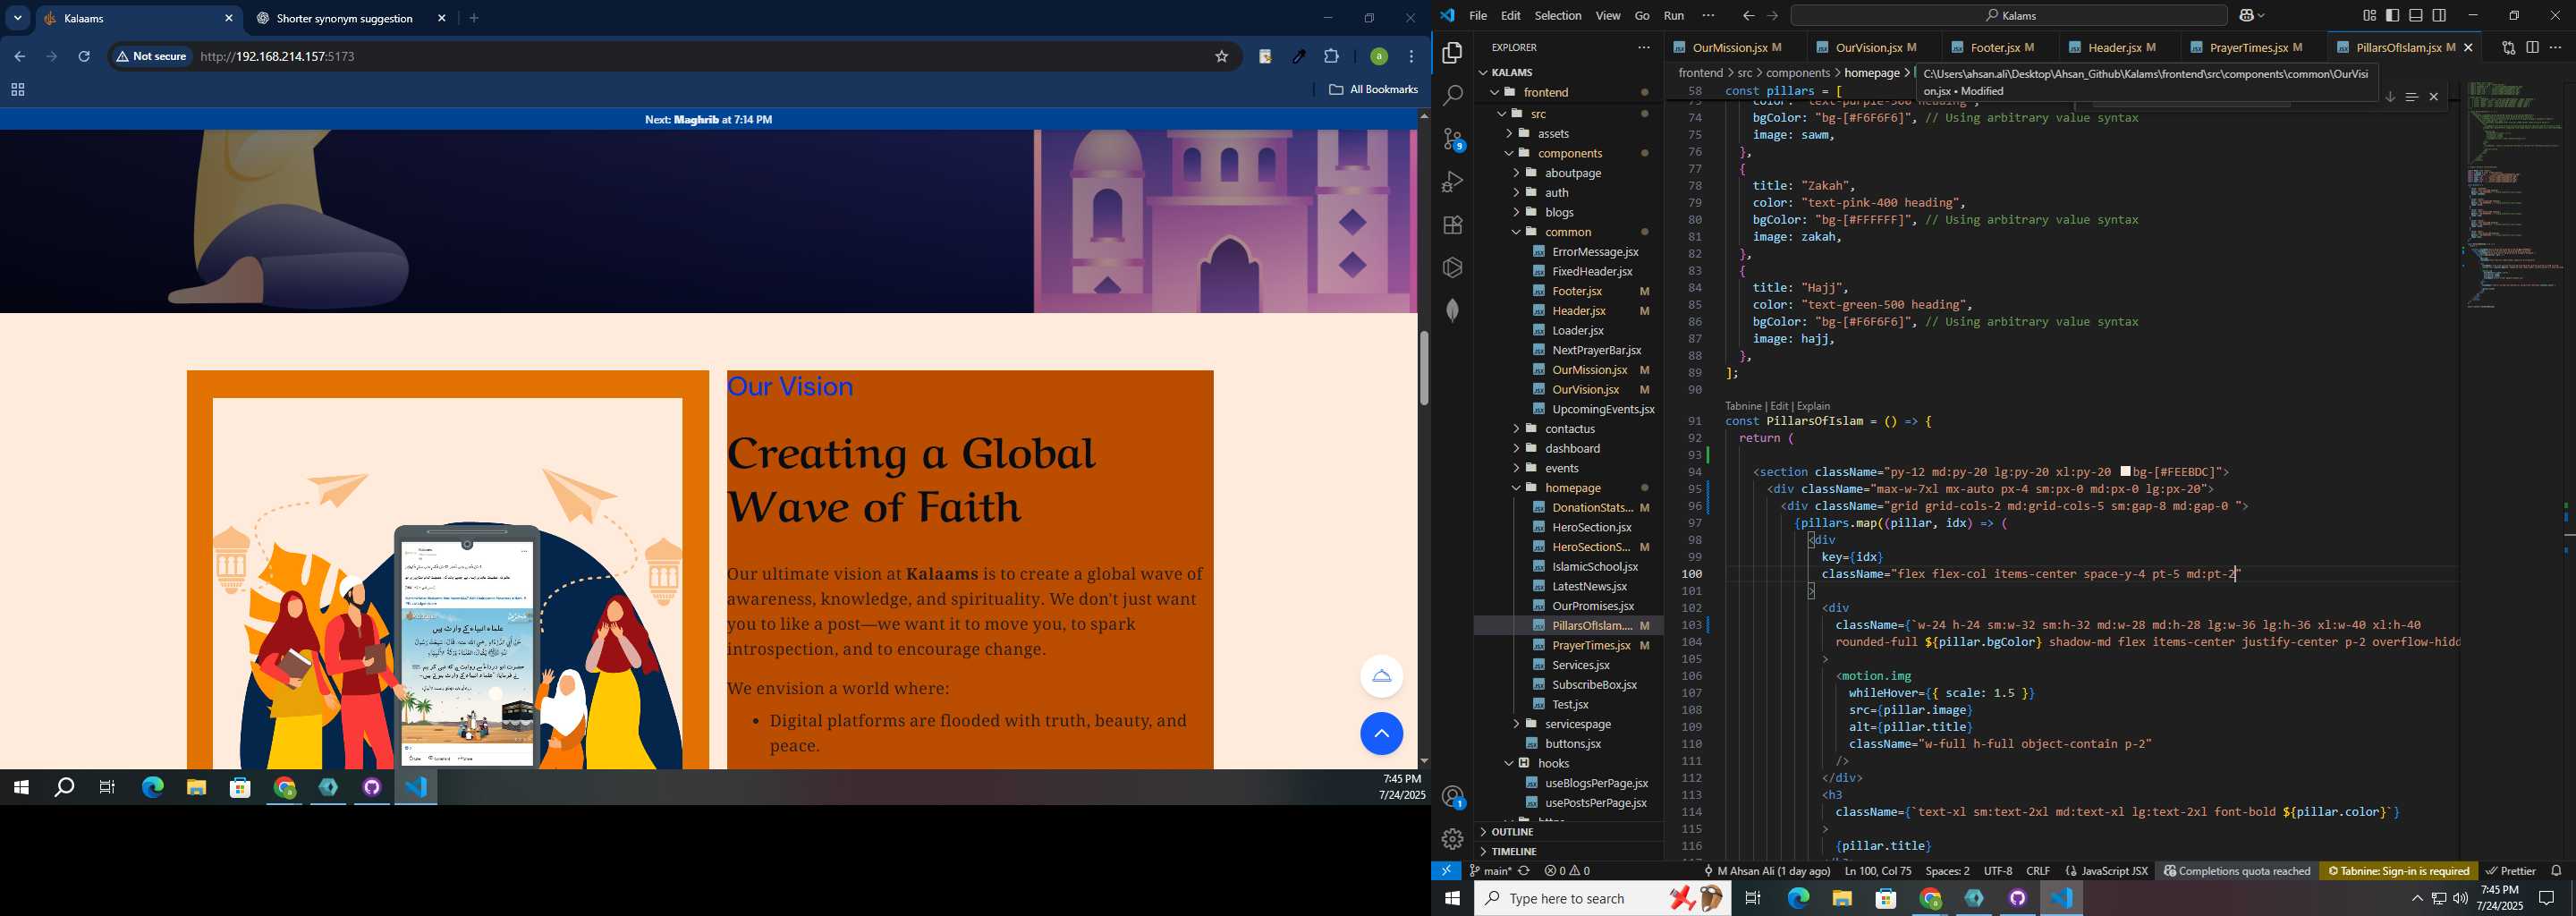
Task: Open the Chrome three-dot menu
Action: pos(1411,56)
